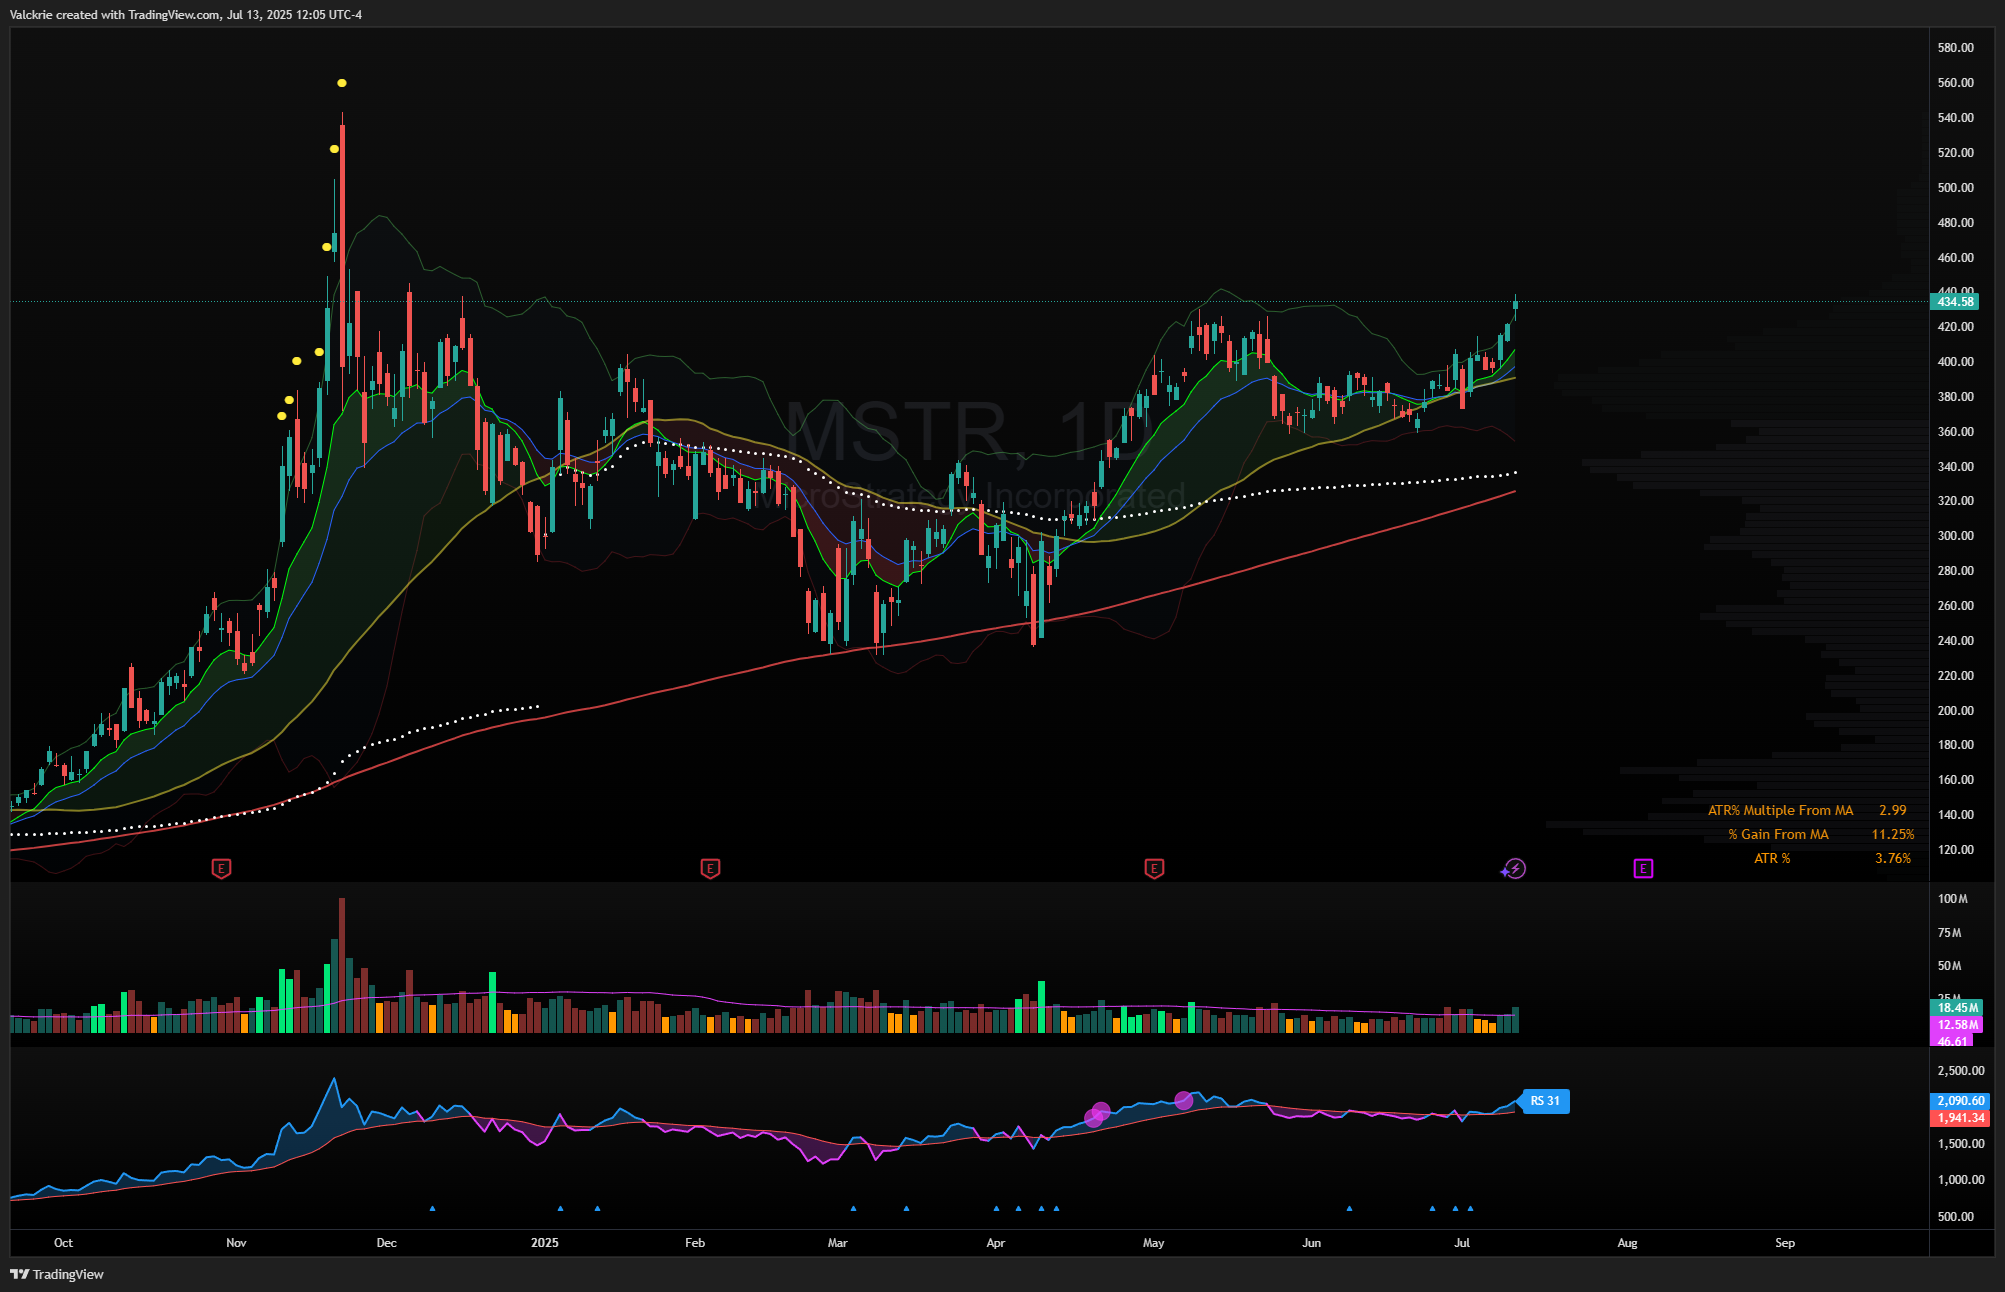The width and height of the screenshot is (2005, 1292).
Task: Click the Aug label on the time axis
Action: (1627, 1242)
